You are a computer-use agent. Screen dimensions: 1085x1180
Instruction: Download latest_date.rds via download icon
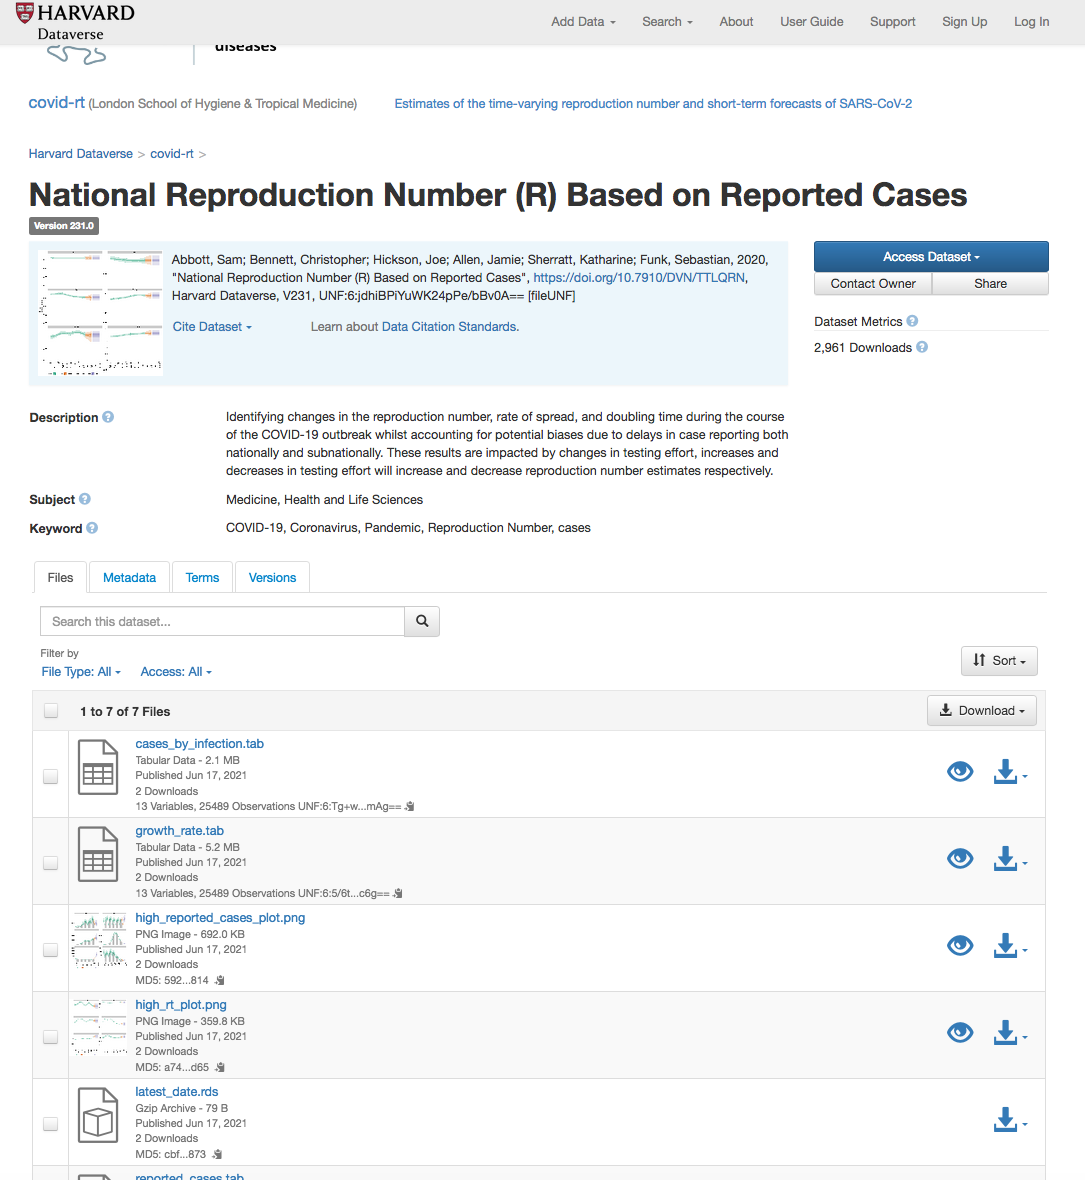pos(1010,1120)
